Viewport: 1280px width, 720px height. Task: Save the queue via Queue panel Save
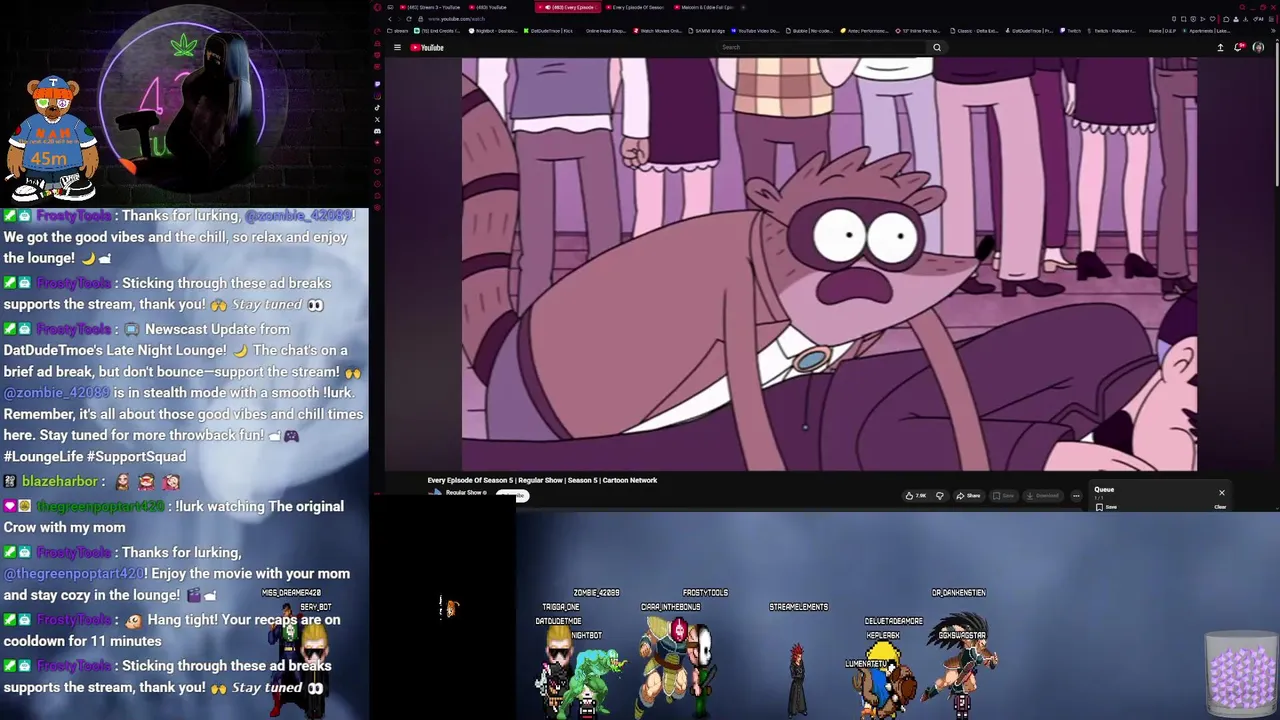click(x=1106, y=507)
